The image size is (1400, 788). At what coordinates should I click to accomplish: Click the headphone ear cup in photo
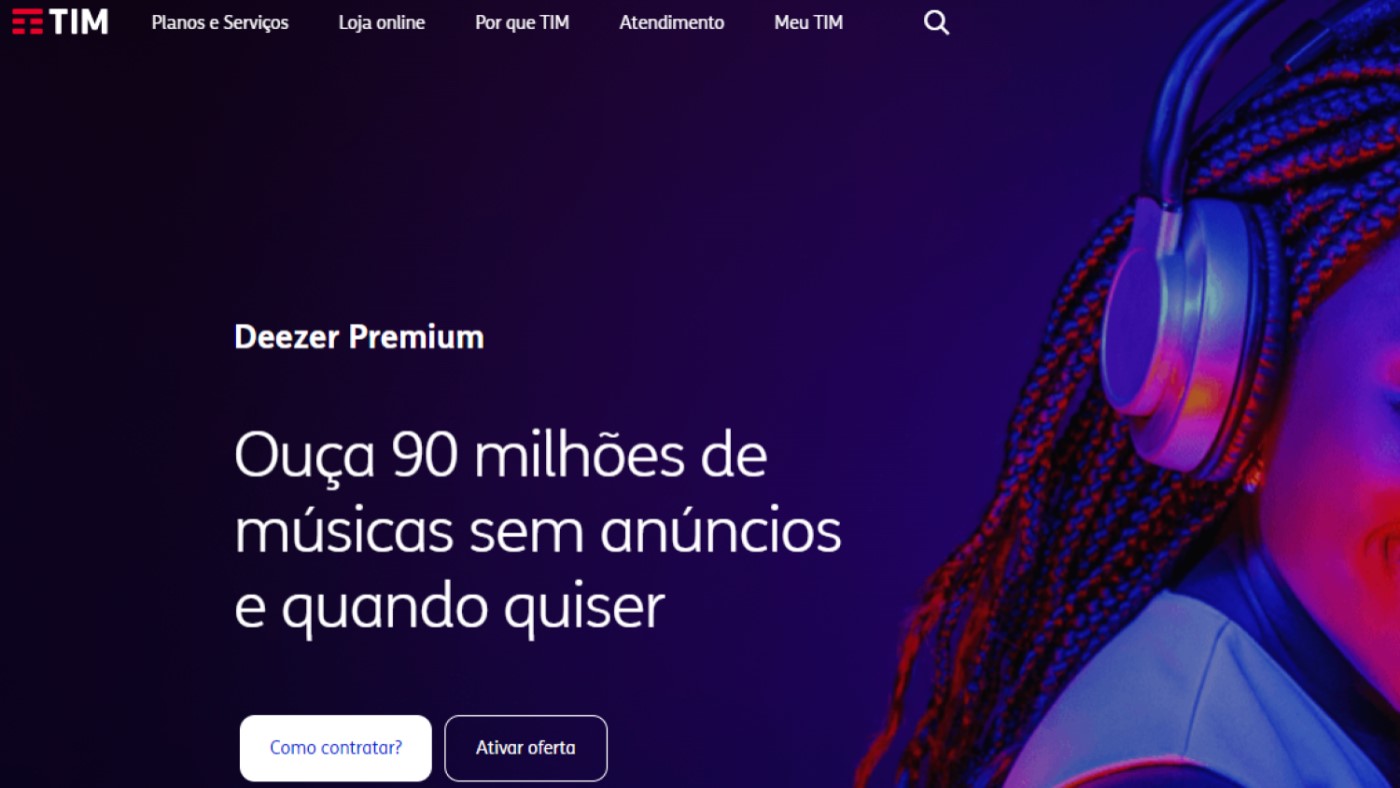point(1180,330)
